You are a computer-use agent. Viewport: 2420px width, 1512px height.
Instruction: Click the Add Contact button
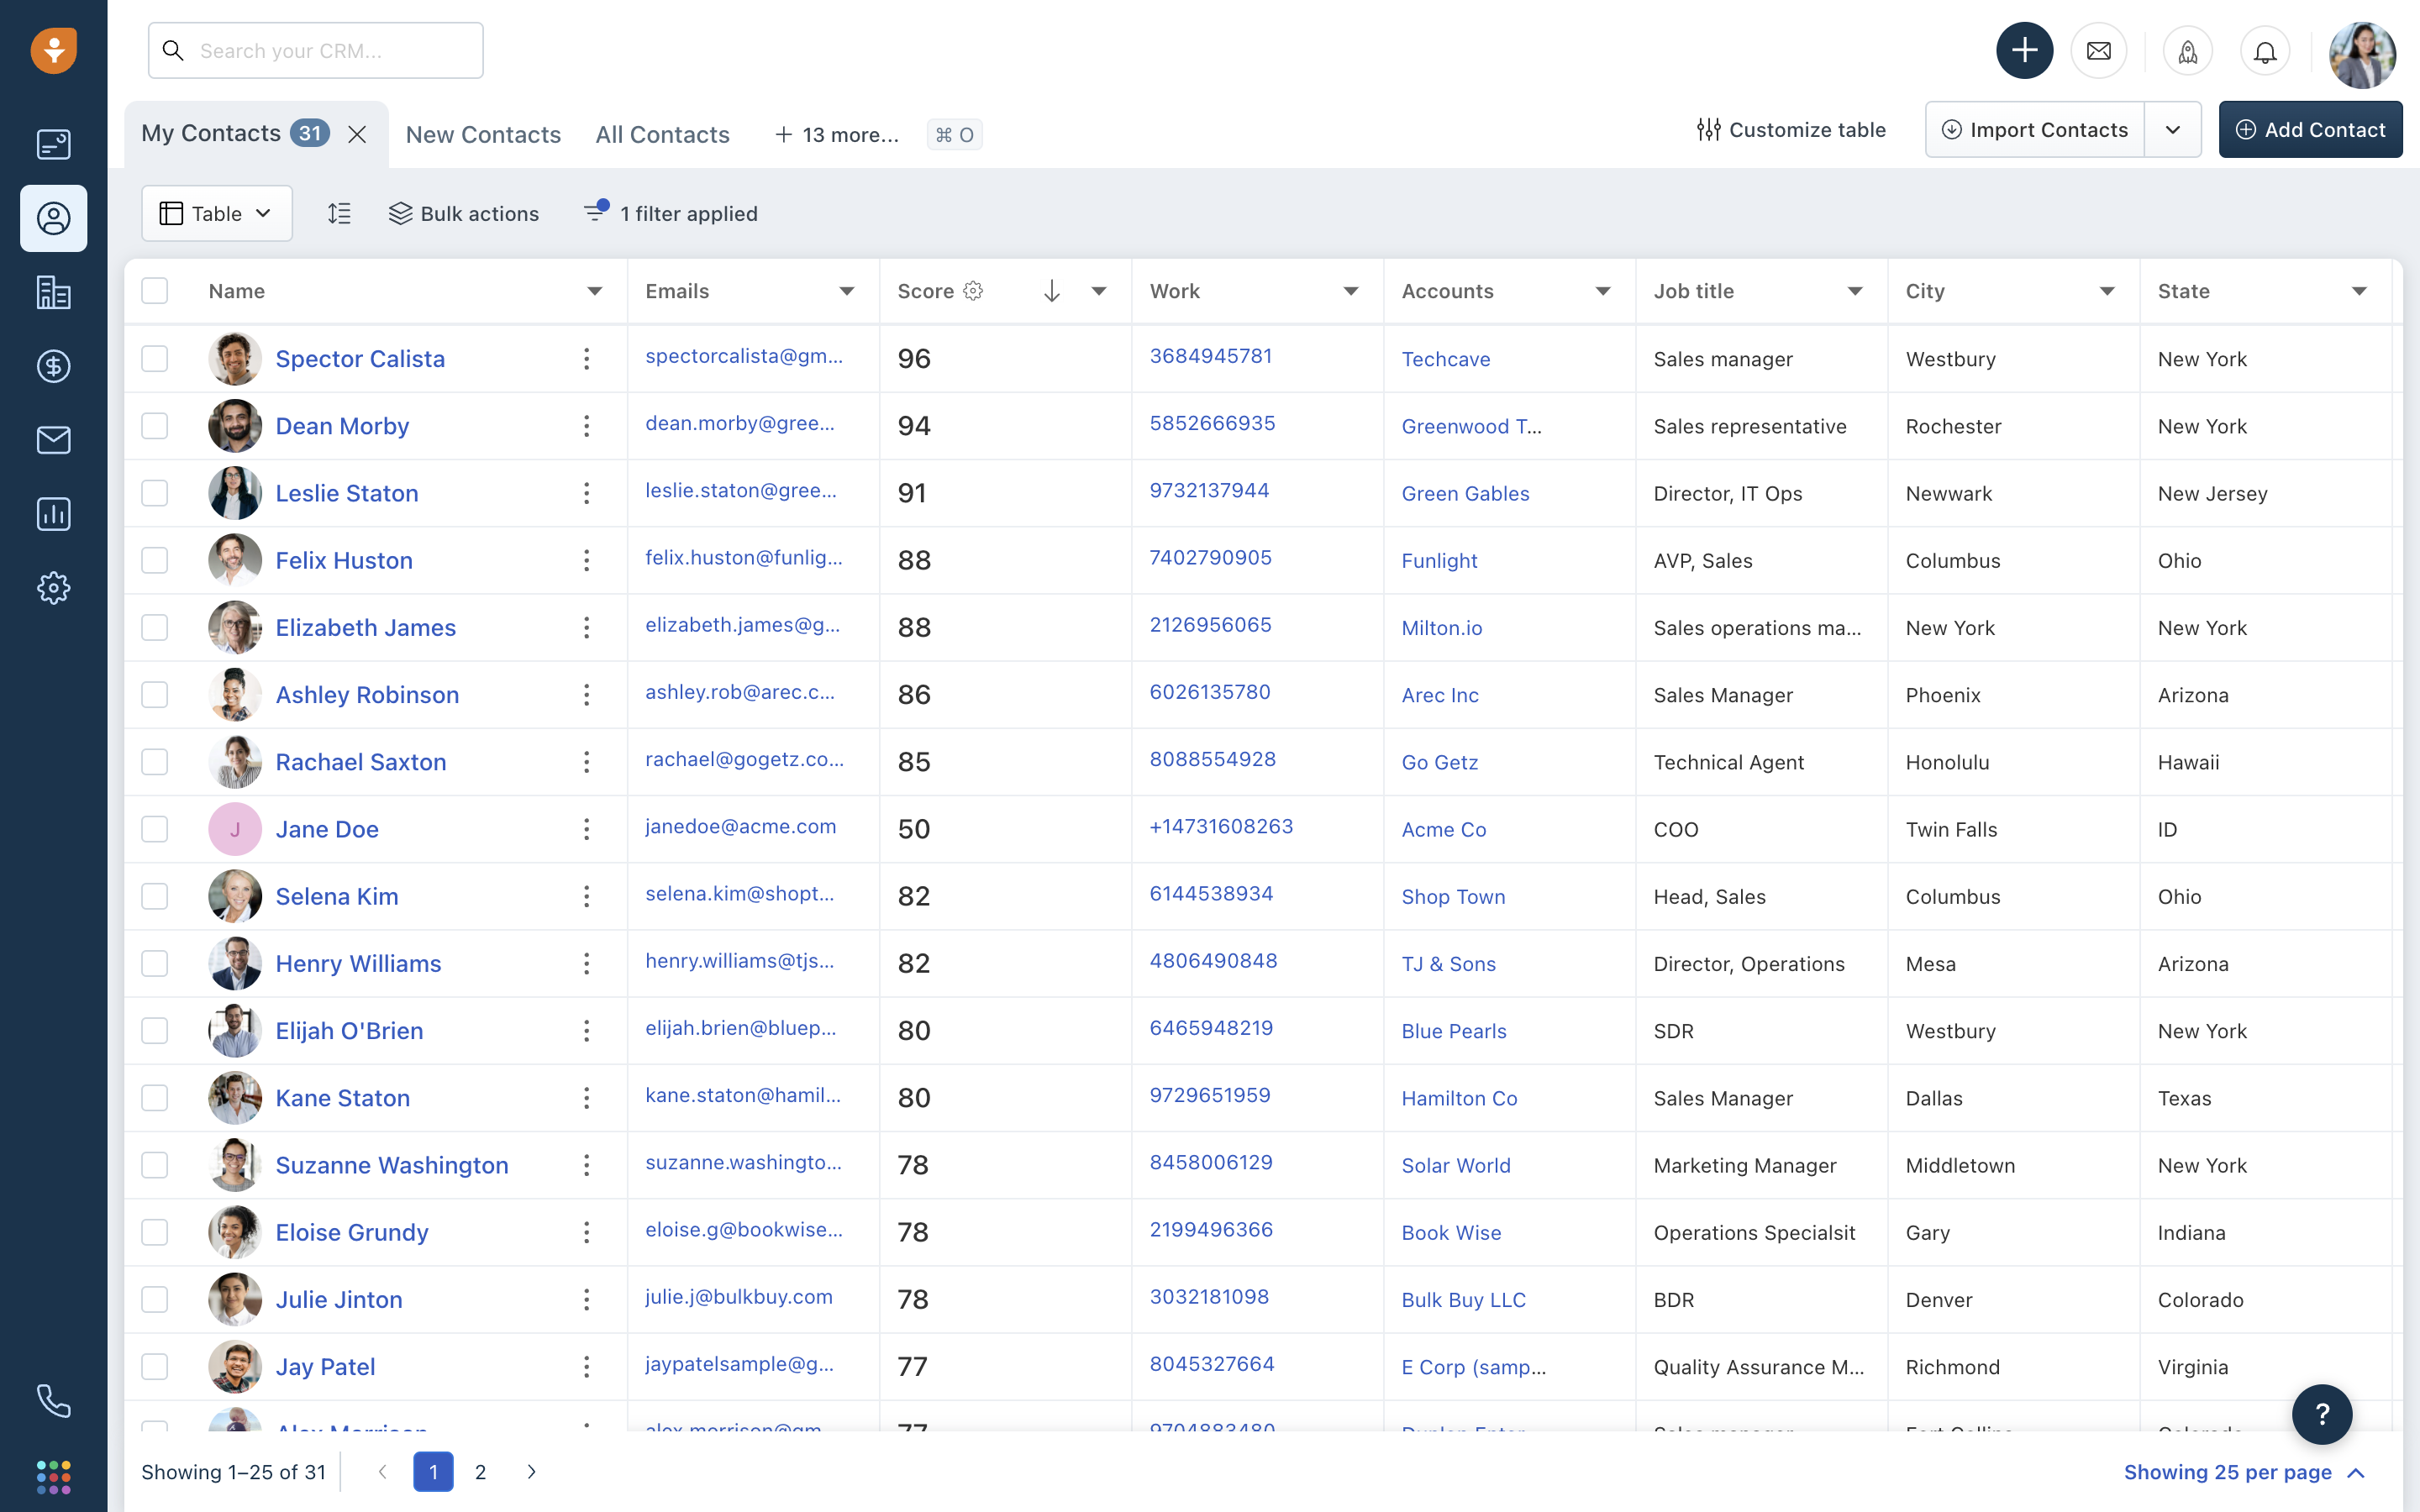point(2310,130)
